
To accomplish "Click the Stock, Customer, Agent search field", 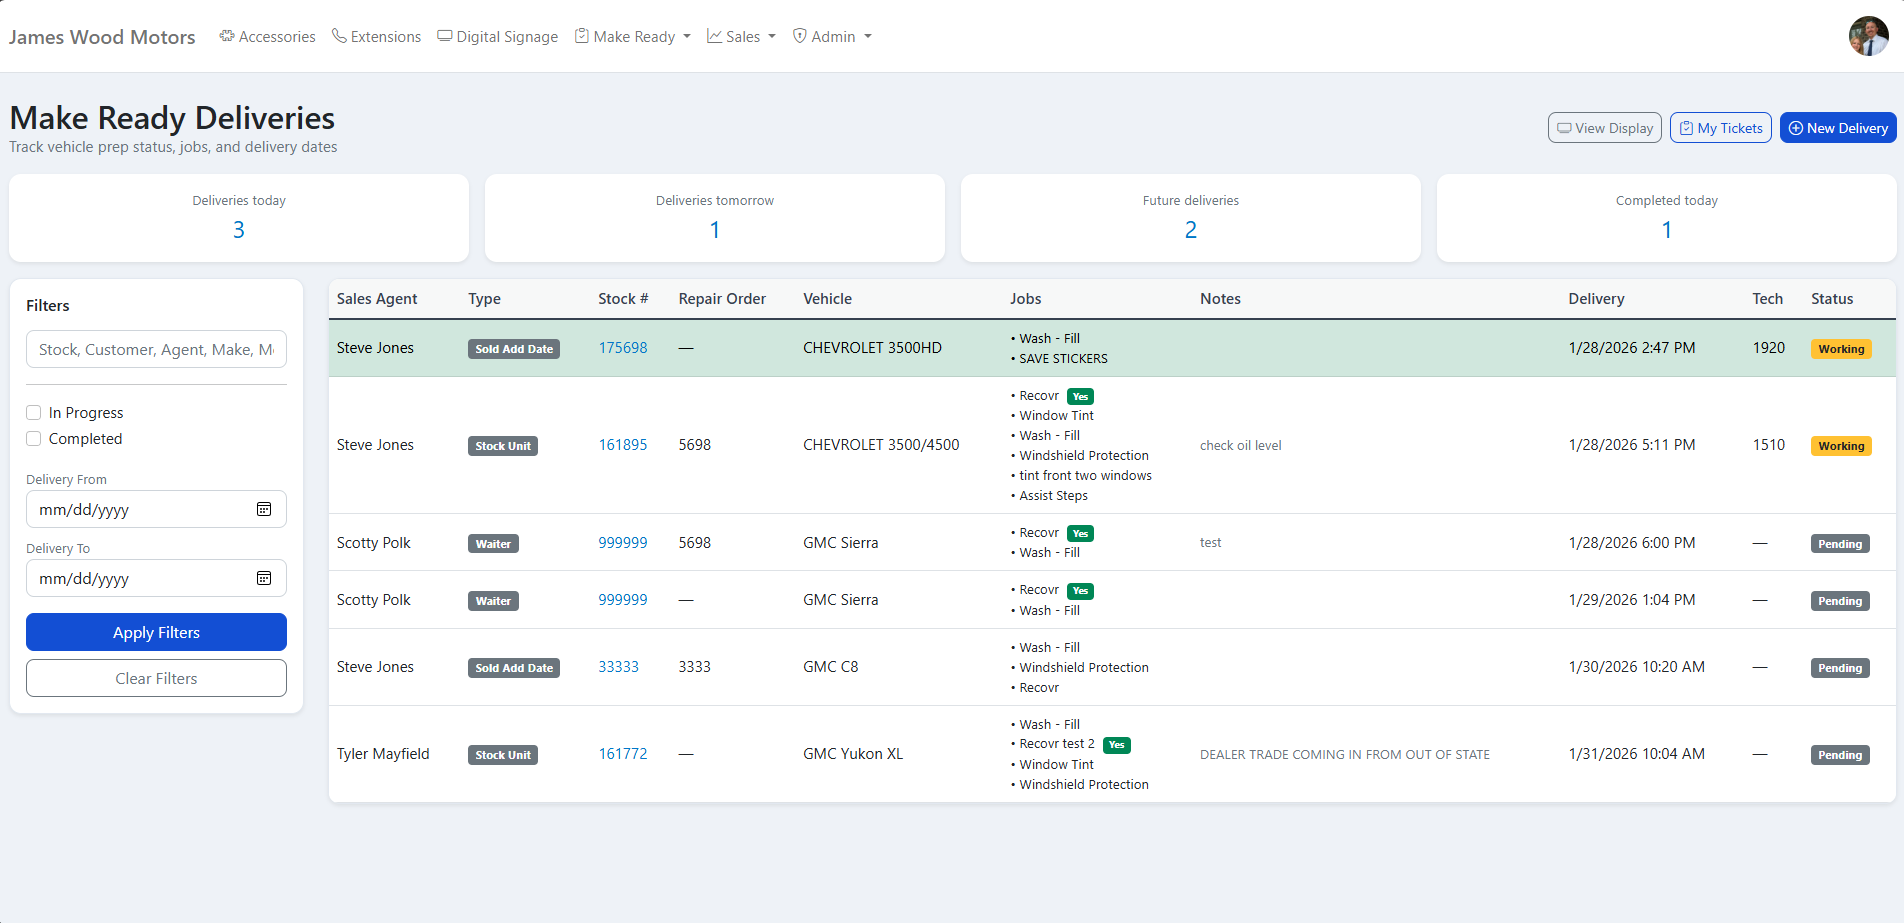I will pos(156,349).
